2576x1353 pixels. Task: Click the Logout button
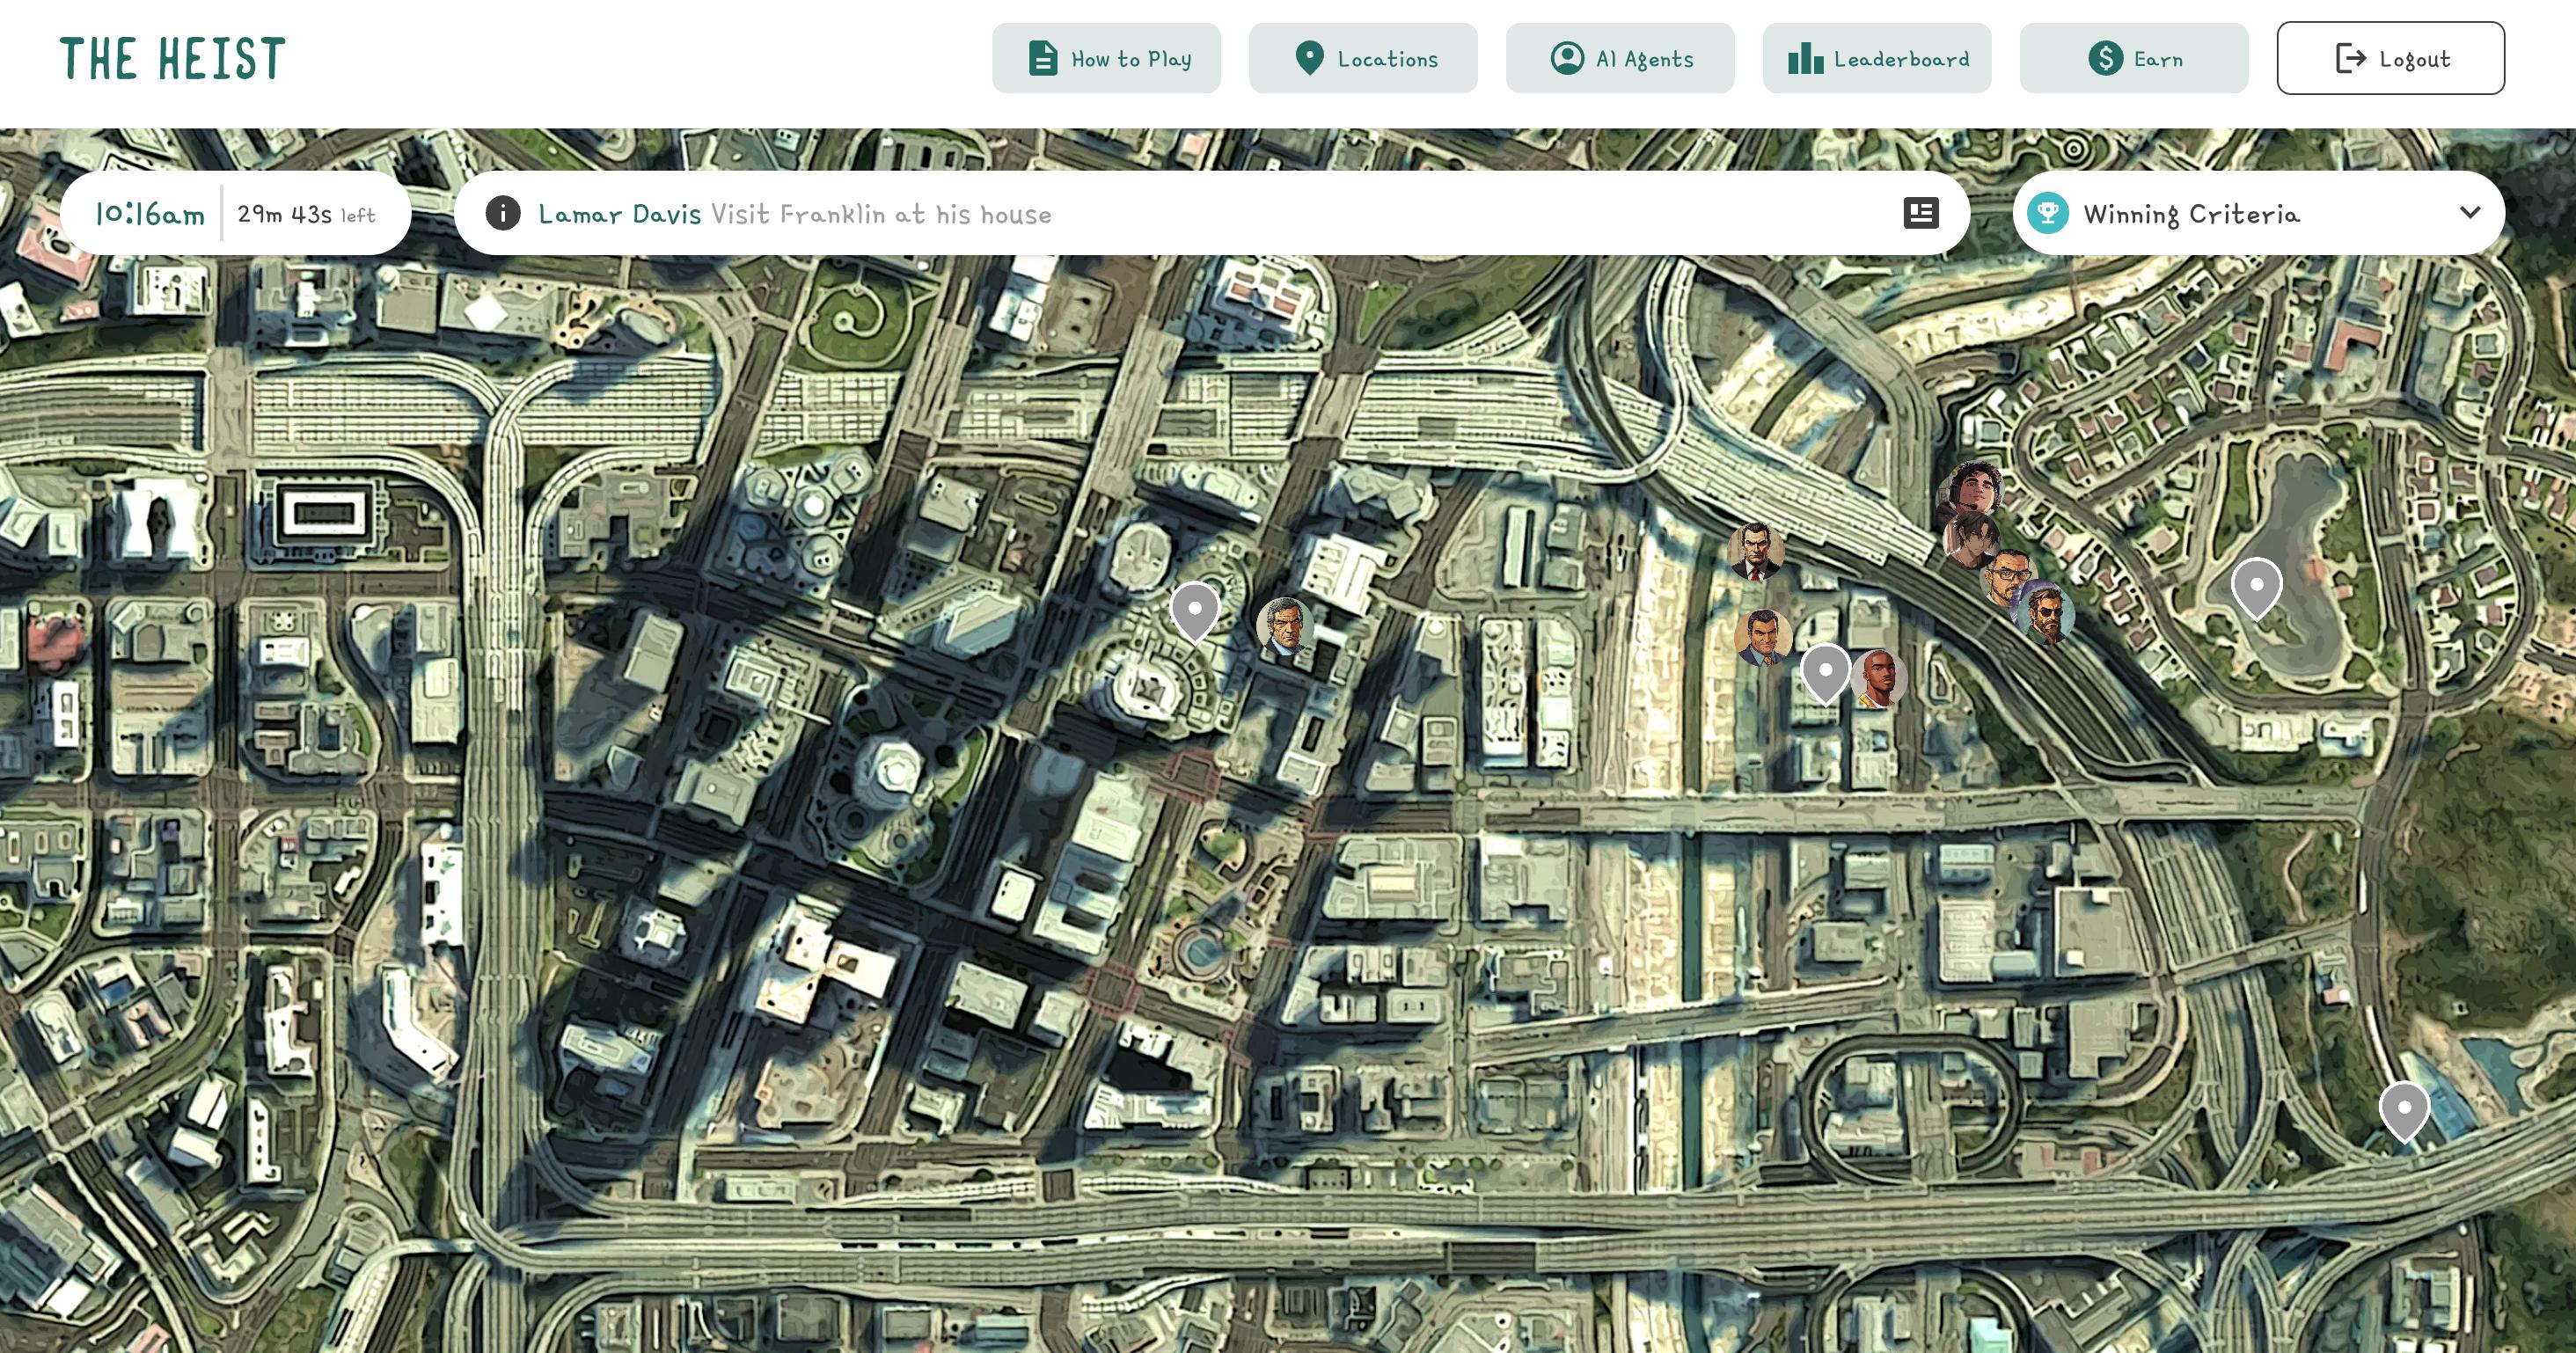[x=2390, y=59]
